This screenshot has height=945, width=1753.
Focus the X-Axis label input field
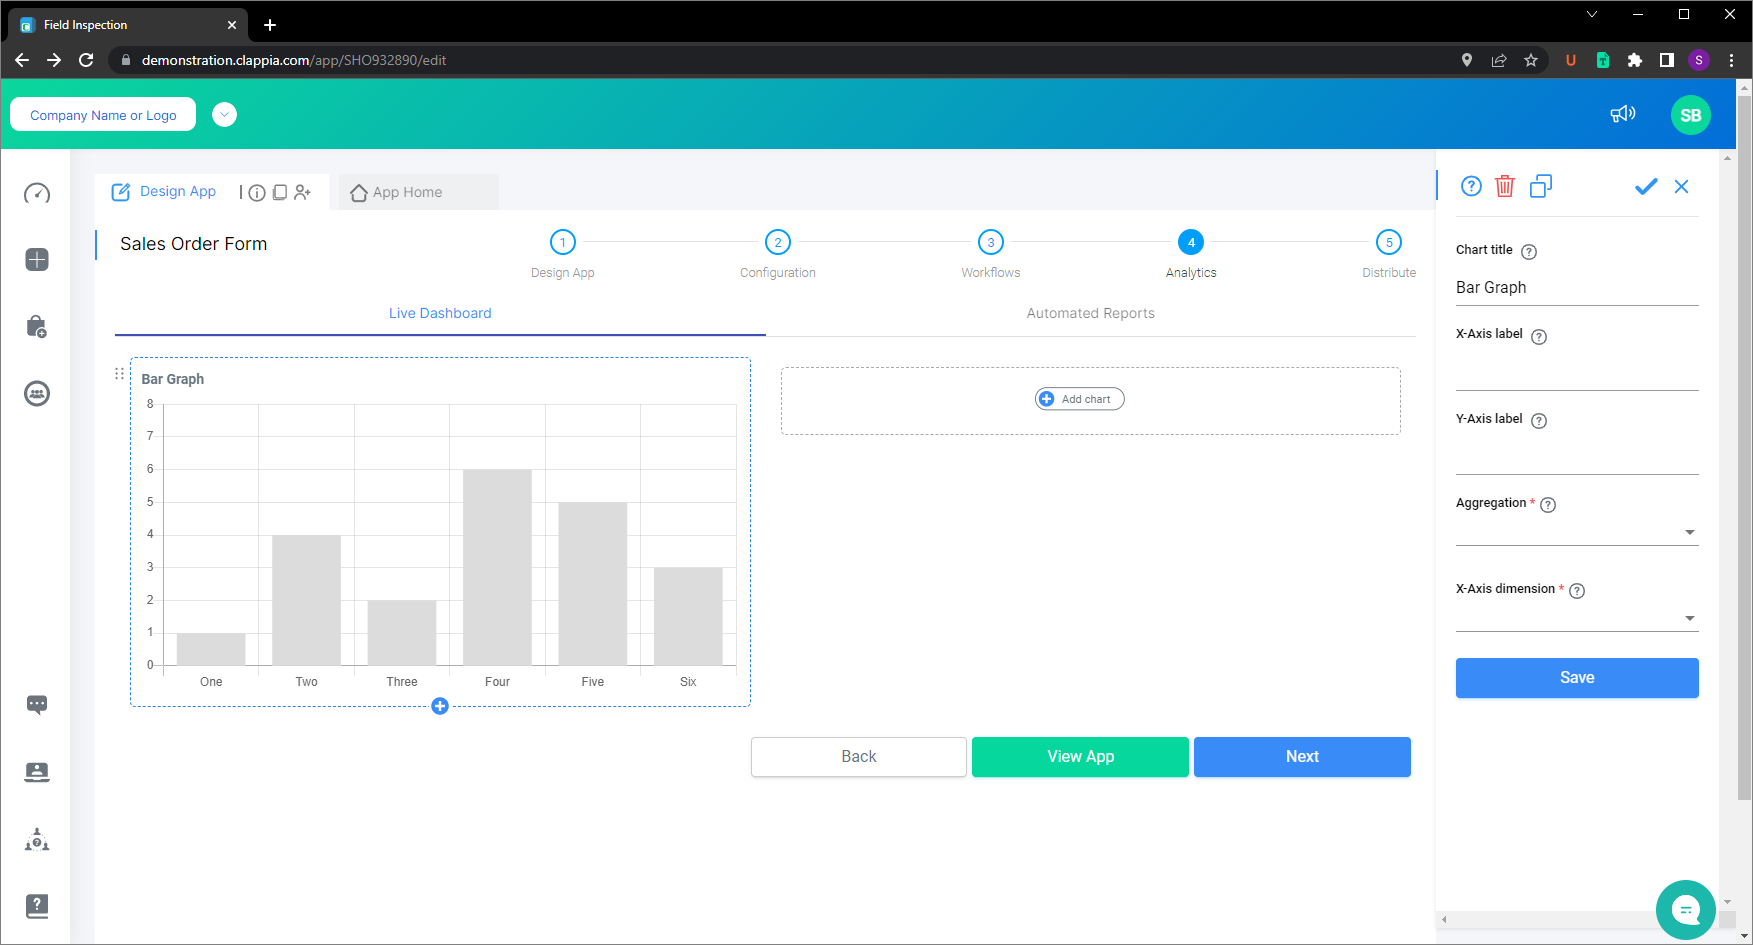pyautogui.click(x=1577, y=372)
